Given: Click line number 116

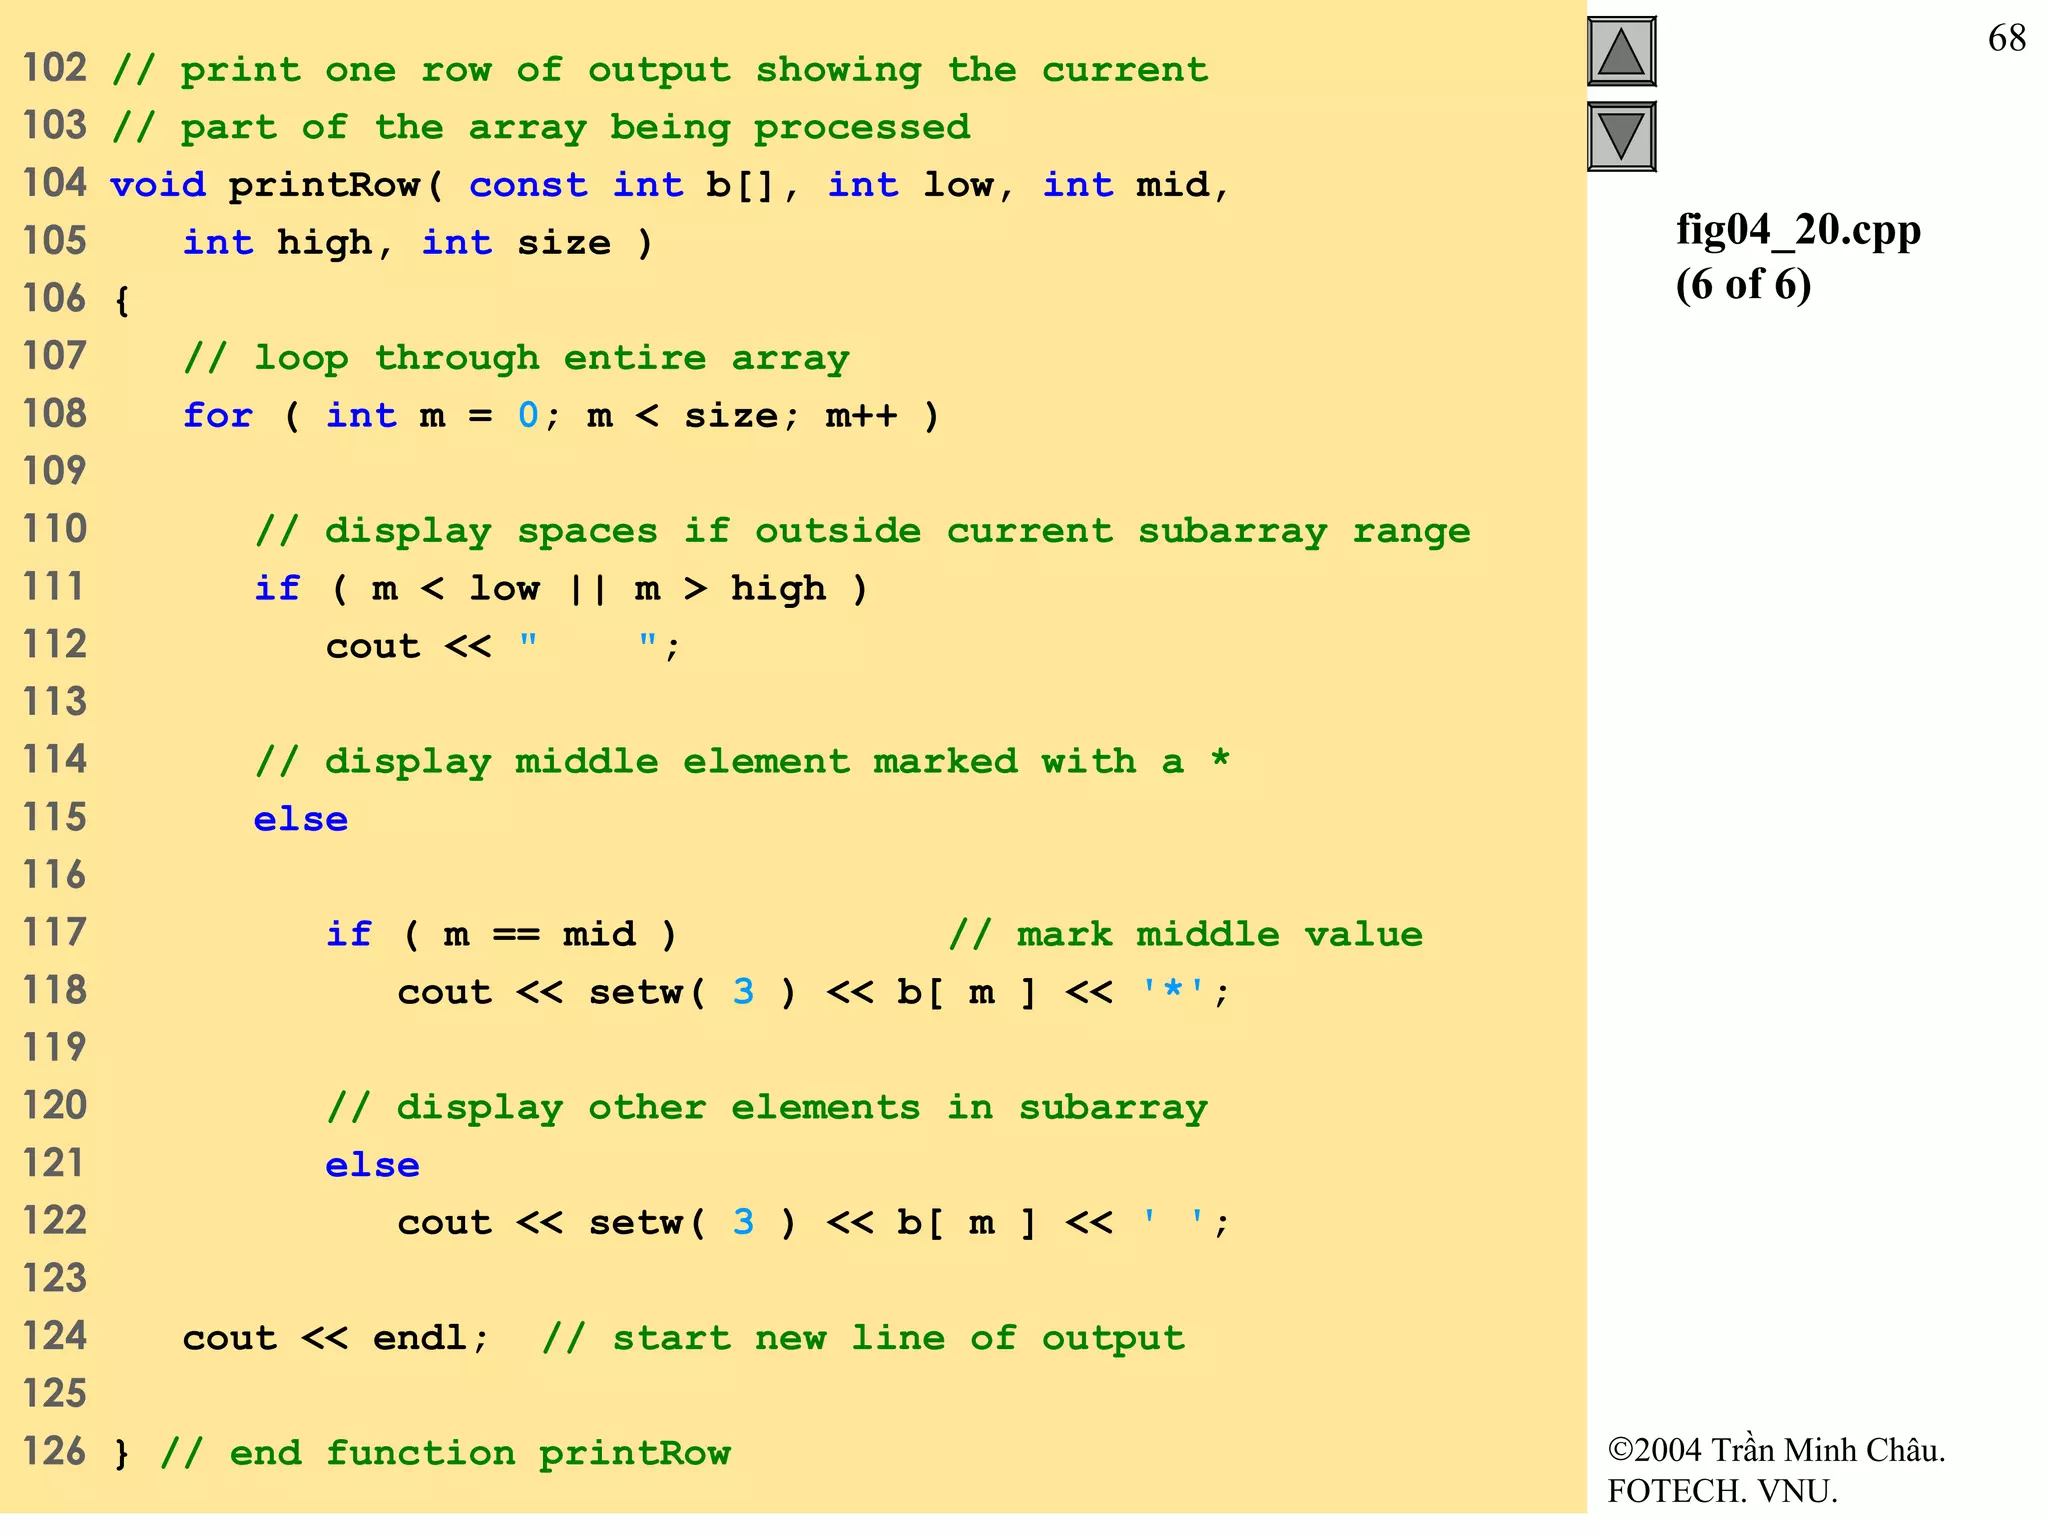Looking at the screenshot, I should point(55,875).
